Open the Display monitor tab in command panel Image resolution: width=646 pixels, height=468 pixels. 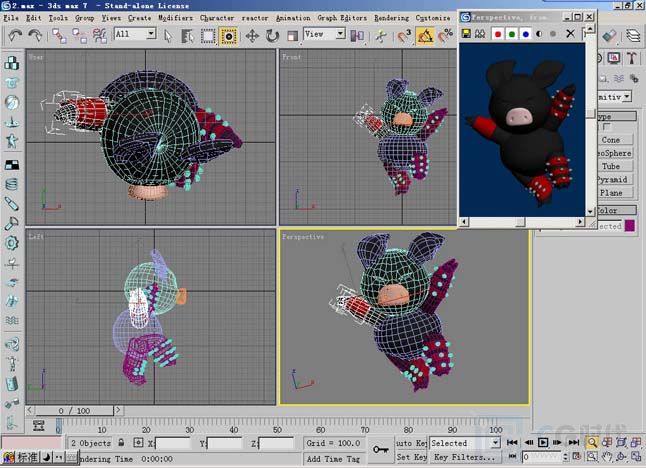tap(614, 58)
